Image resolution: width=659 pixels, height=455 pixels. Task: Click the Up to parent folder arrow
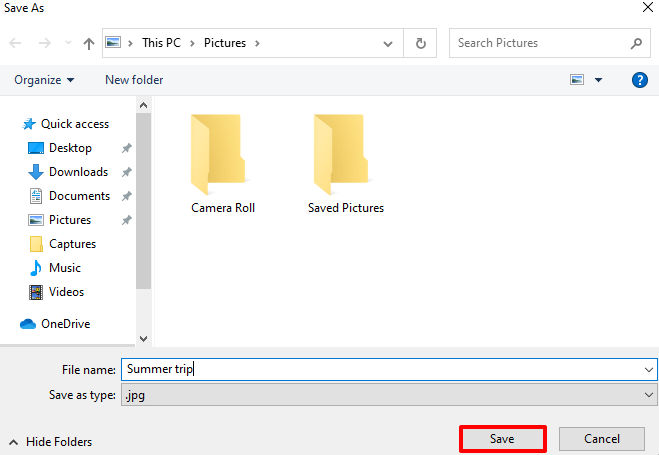tap(89, 43)
